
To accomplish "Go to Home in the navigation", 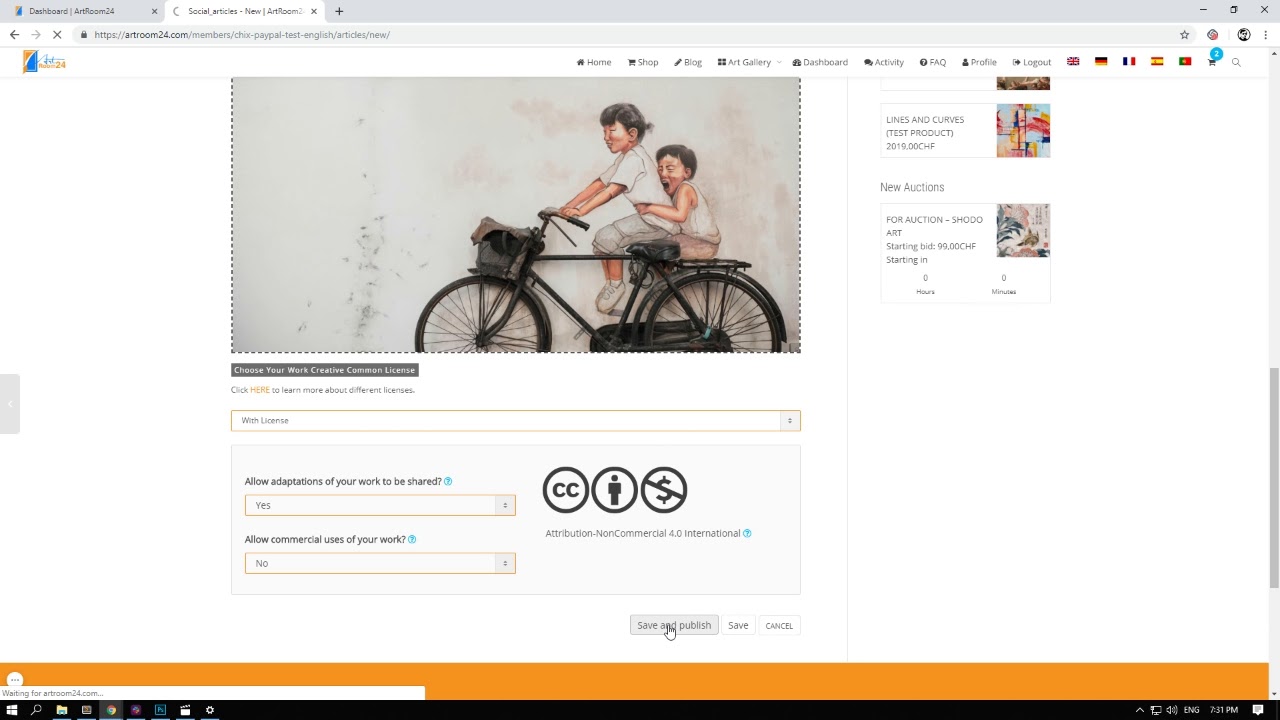I will point(594,62).
